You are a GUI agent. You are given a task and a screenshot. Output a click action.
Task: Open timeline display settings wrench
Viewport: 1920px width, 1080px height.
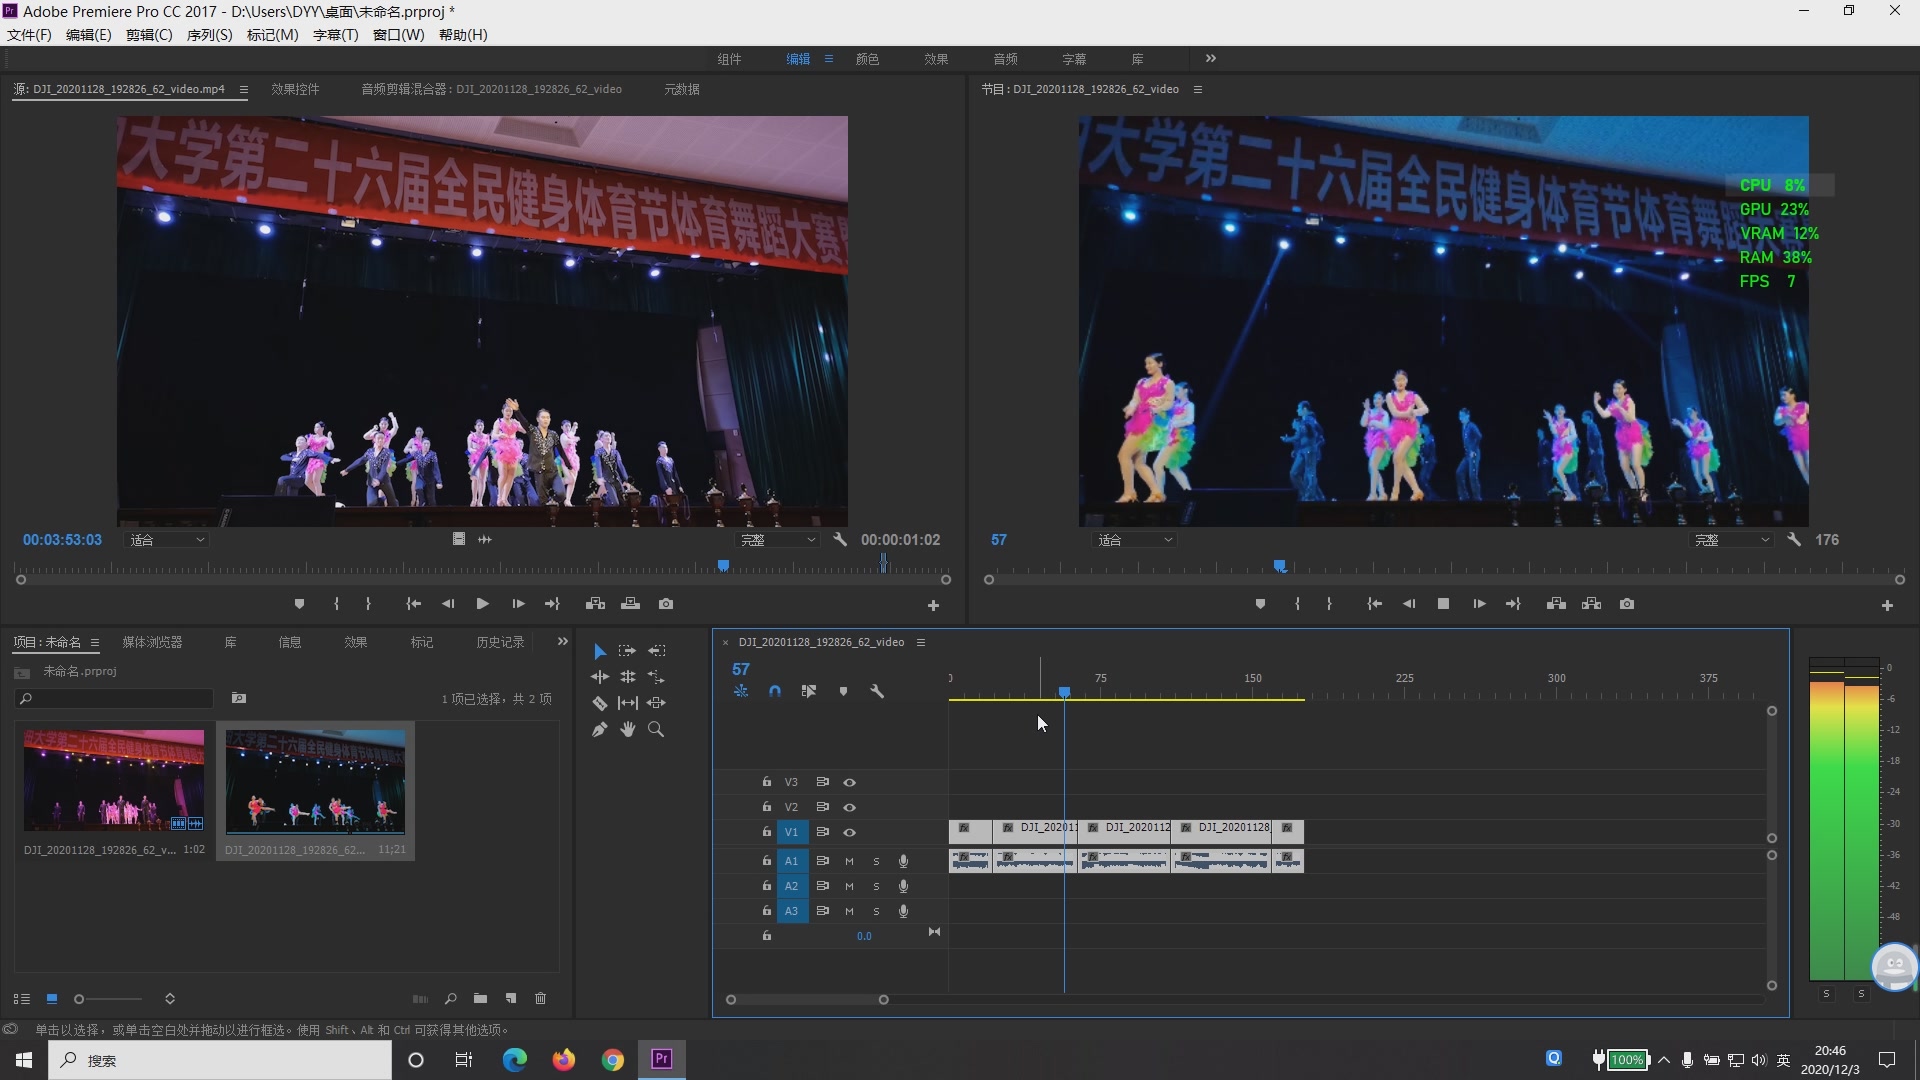point(877,691)
